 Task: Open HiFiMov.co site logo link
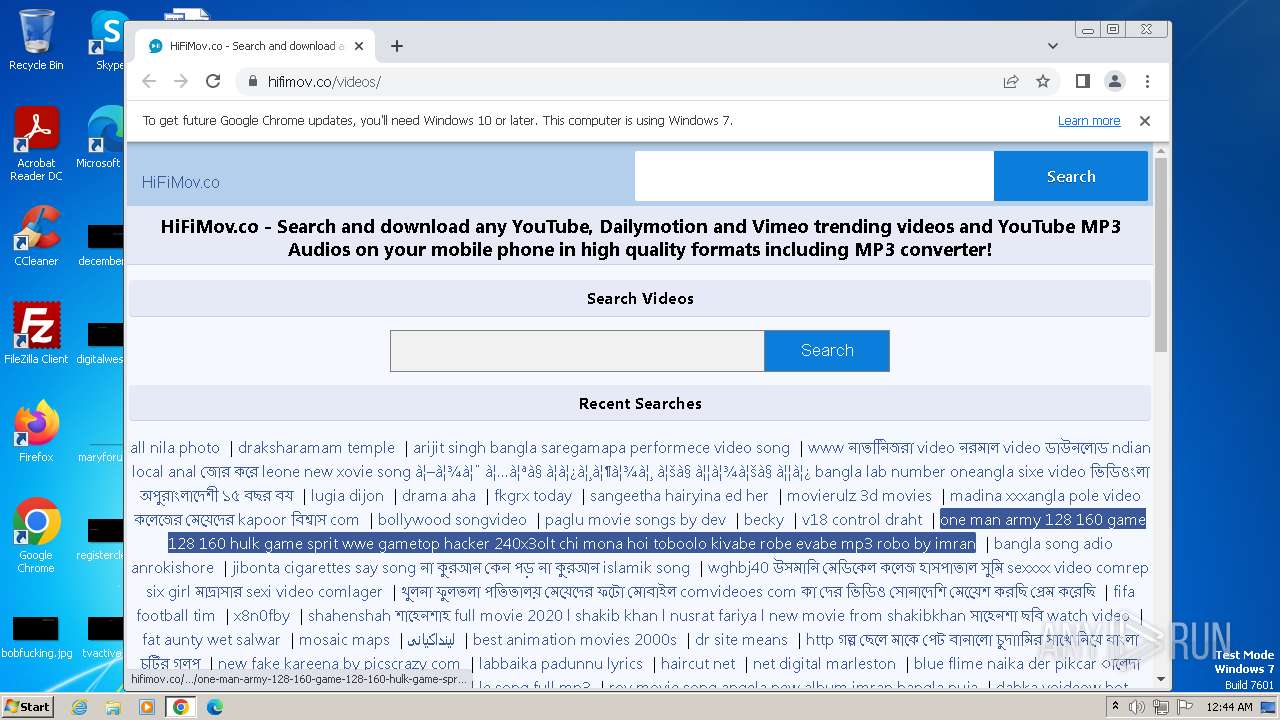coord(180,182)
